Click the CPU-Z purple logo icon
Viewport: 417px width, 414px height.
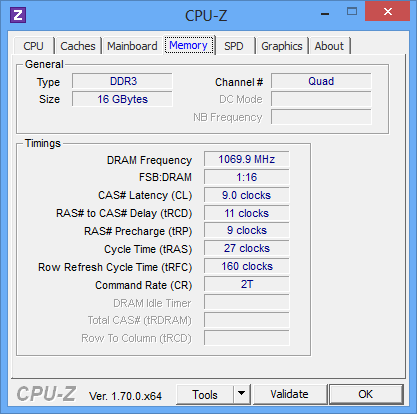(18, 15)
